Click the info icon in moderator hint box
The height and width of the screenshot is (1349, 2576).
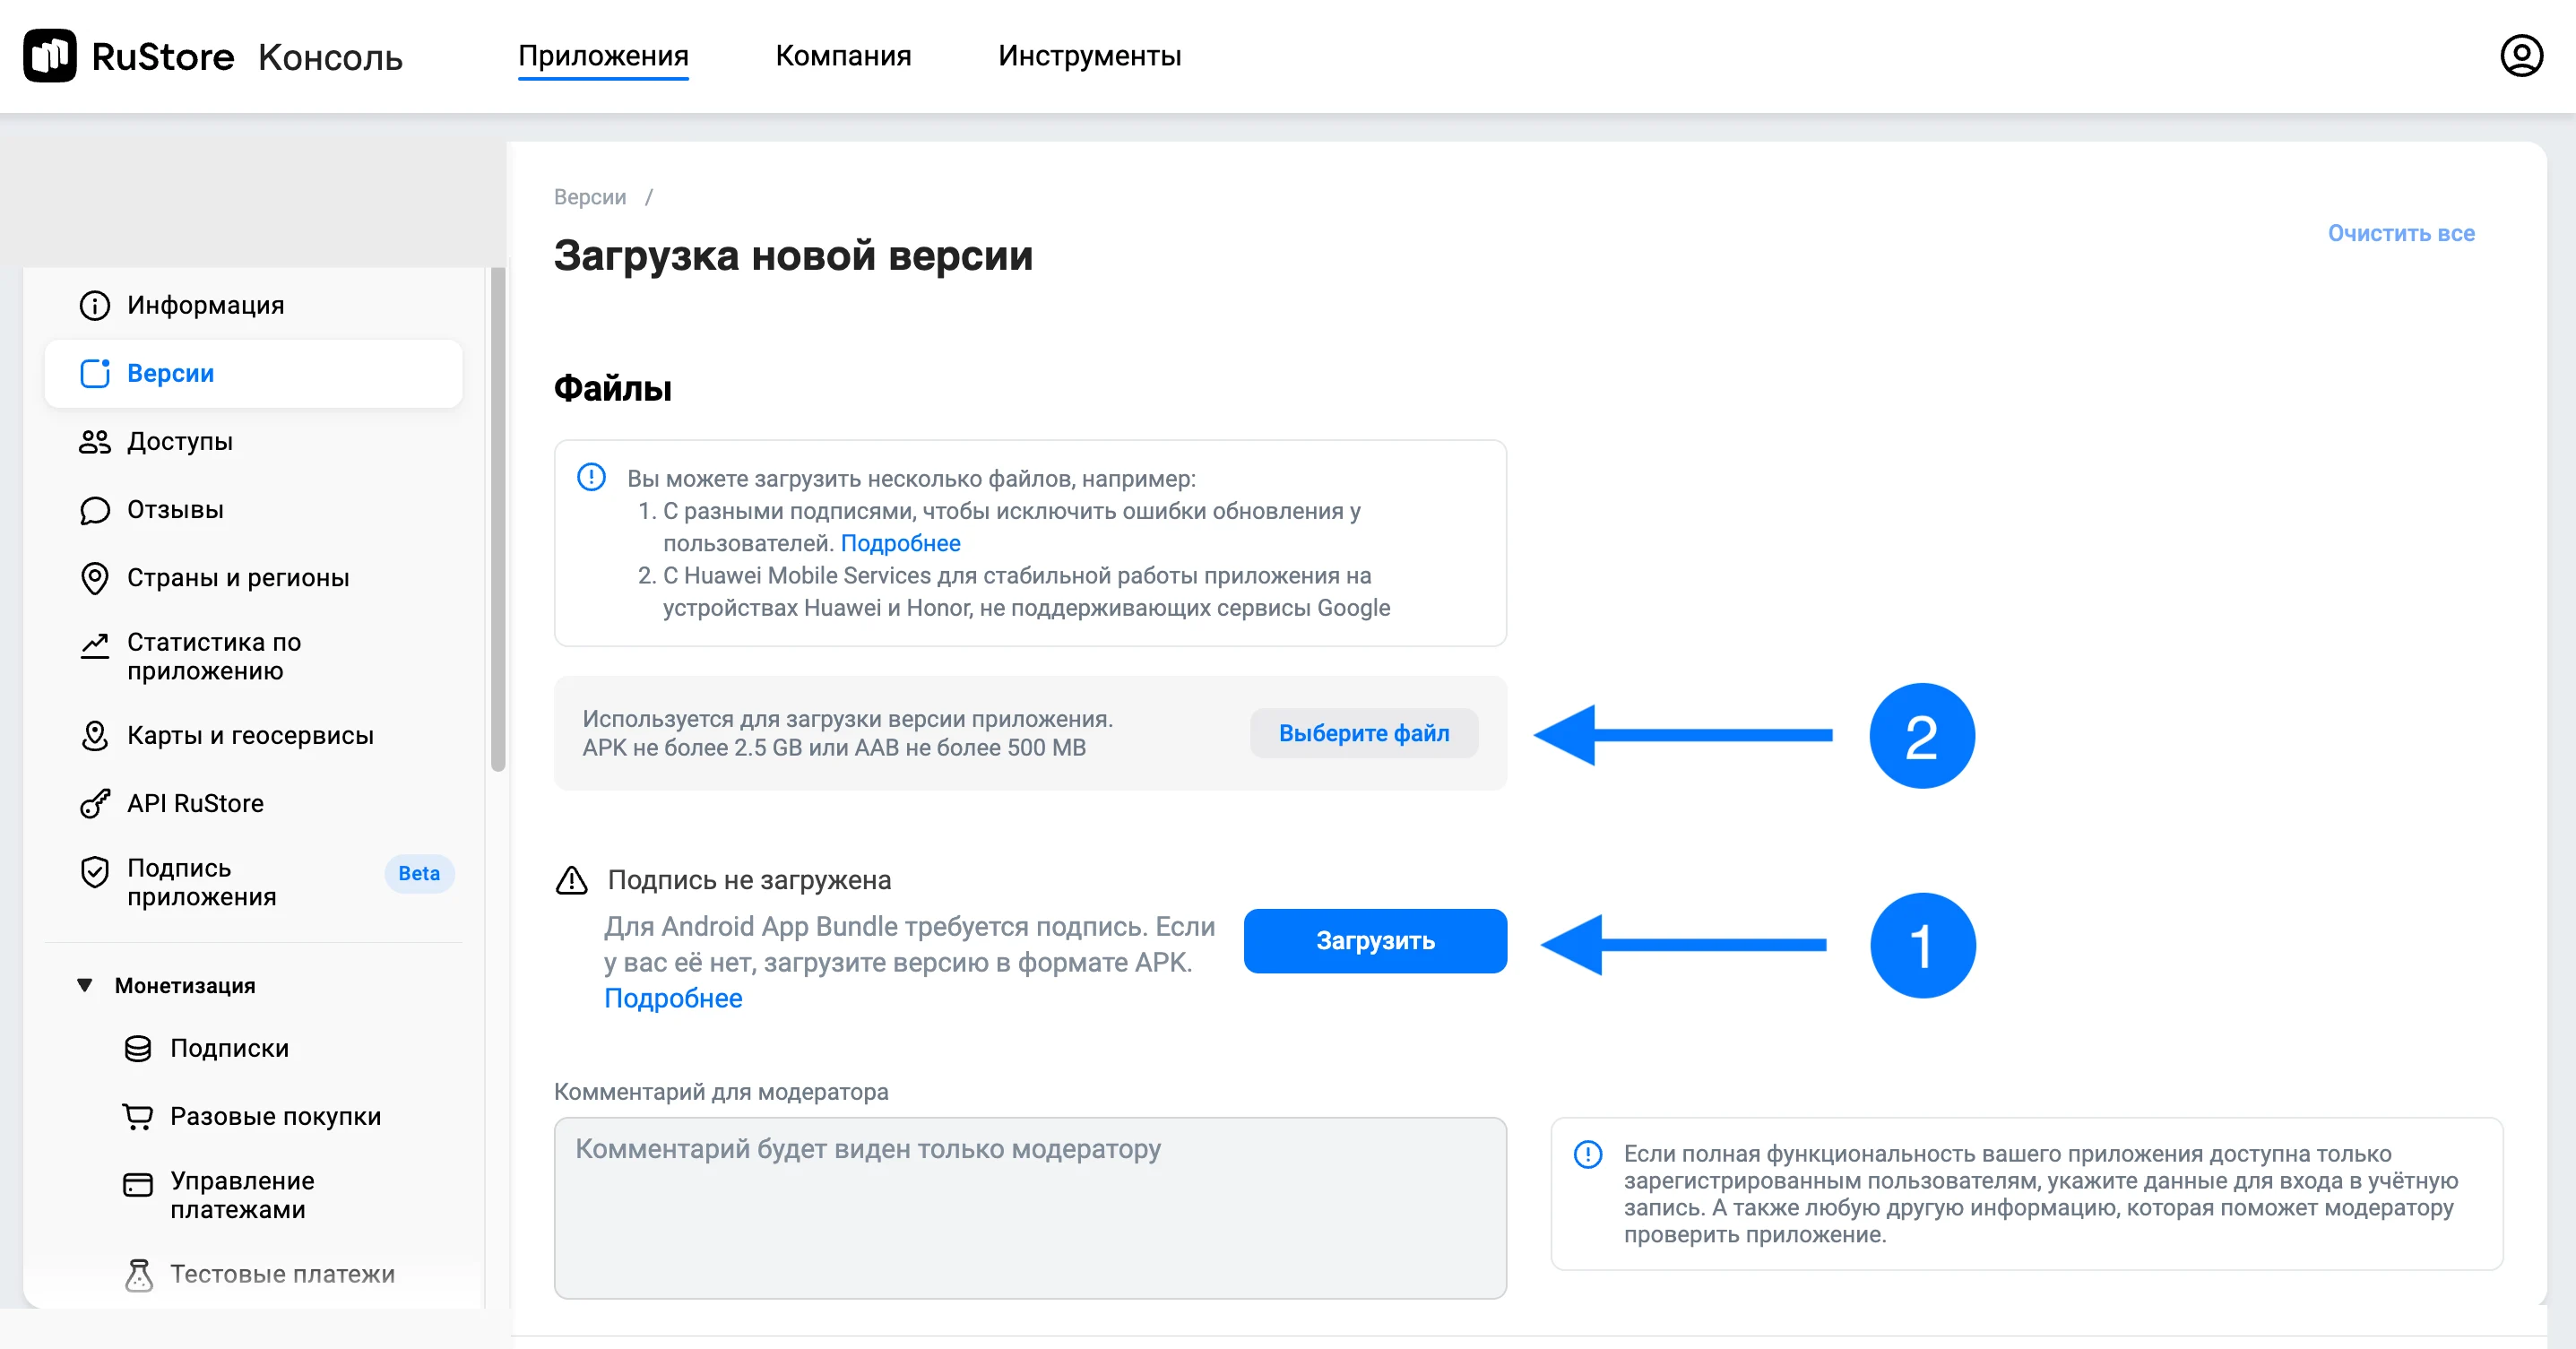pyautogui.click(x=1588, y=1154)
